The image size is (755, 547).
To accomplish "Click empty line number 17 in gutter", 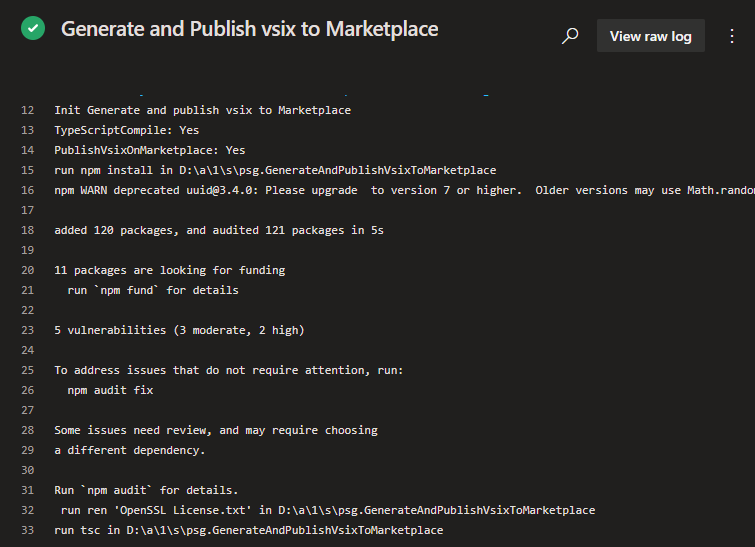I will pyautogui.click(x=27, y=210).
